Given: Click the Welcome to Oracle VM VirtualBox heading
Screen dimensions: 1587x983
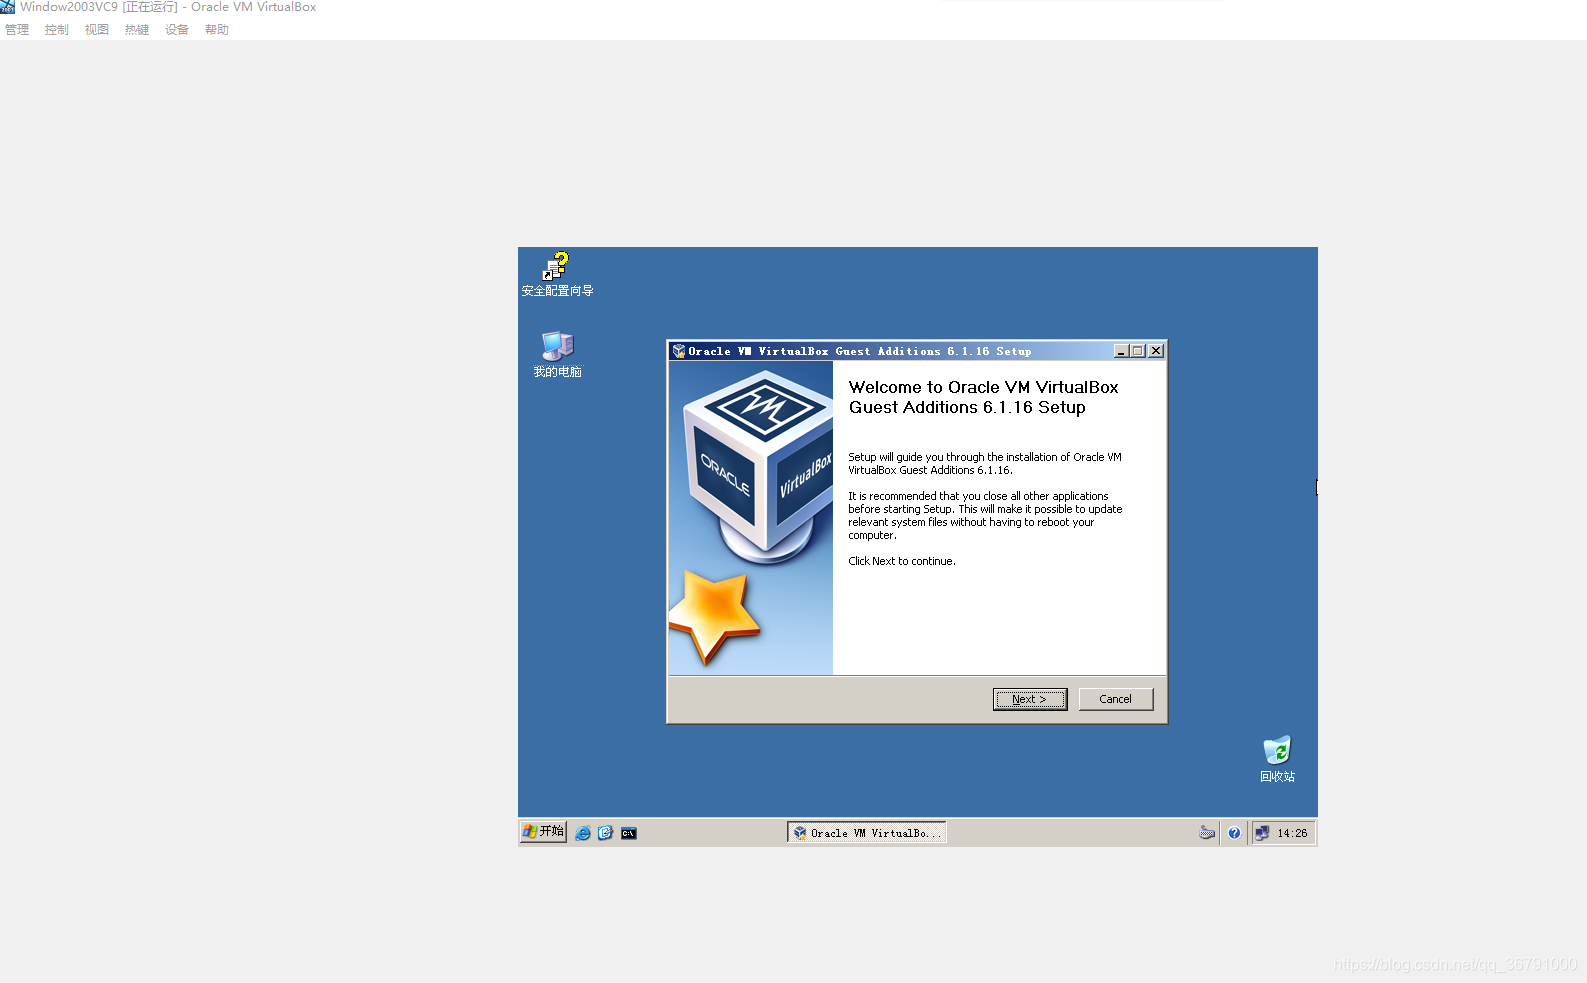Looking at the screenshot, I should [x=984, y=397].
